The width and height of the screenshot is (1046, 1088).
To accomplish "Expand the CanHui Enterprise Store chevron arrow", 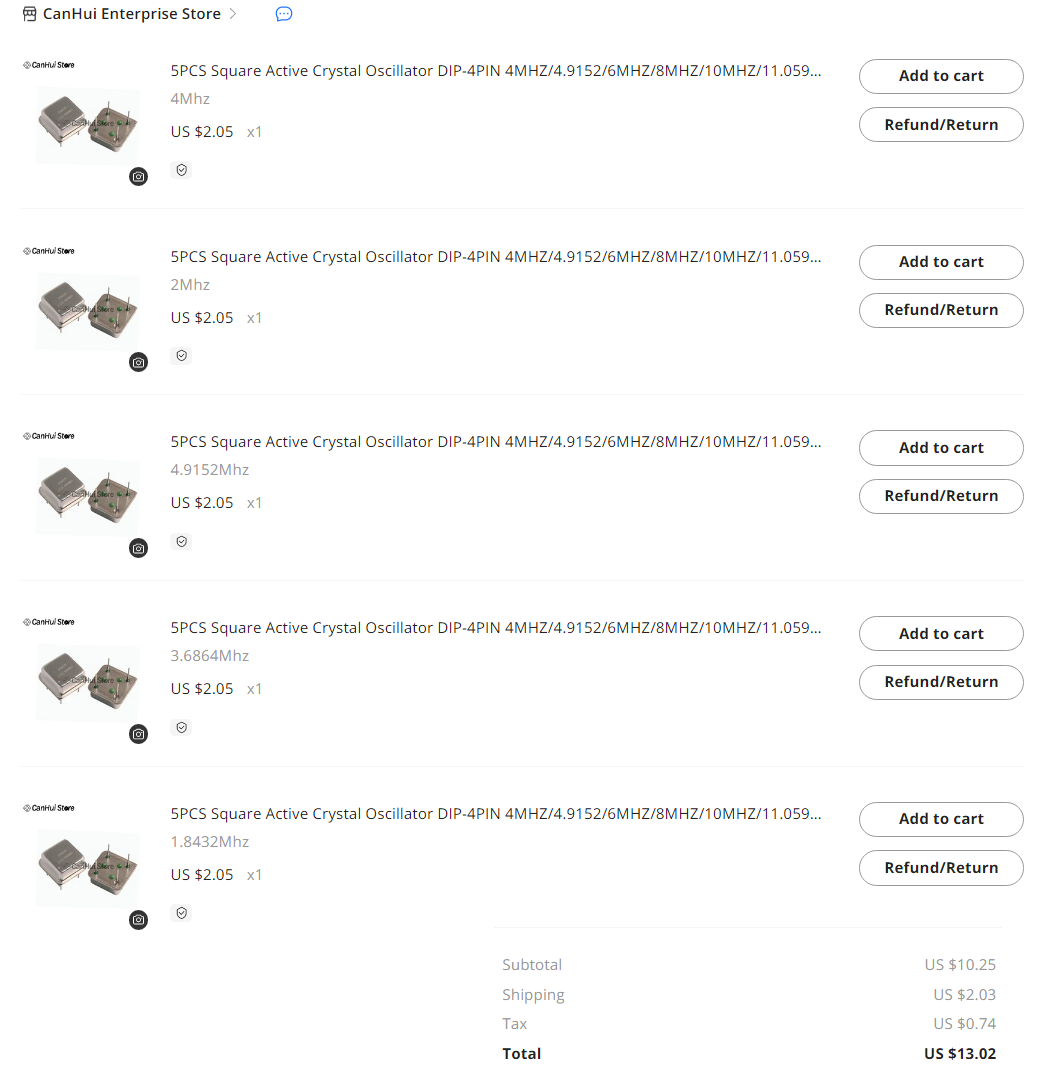I will pyautogui.click(x=233, y=14).
